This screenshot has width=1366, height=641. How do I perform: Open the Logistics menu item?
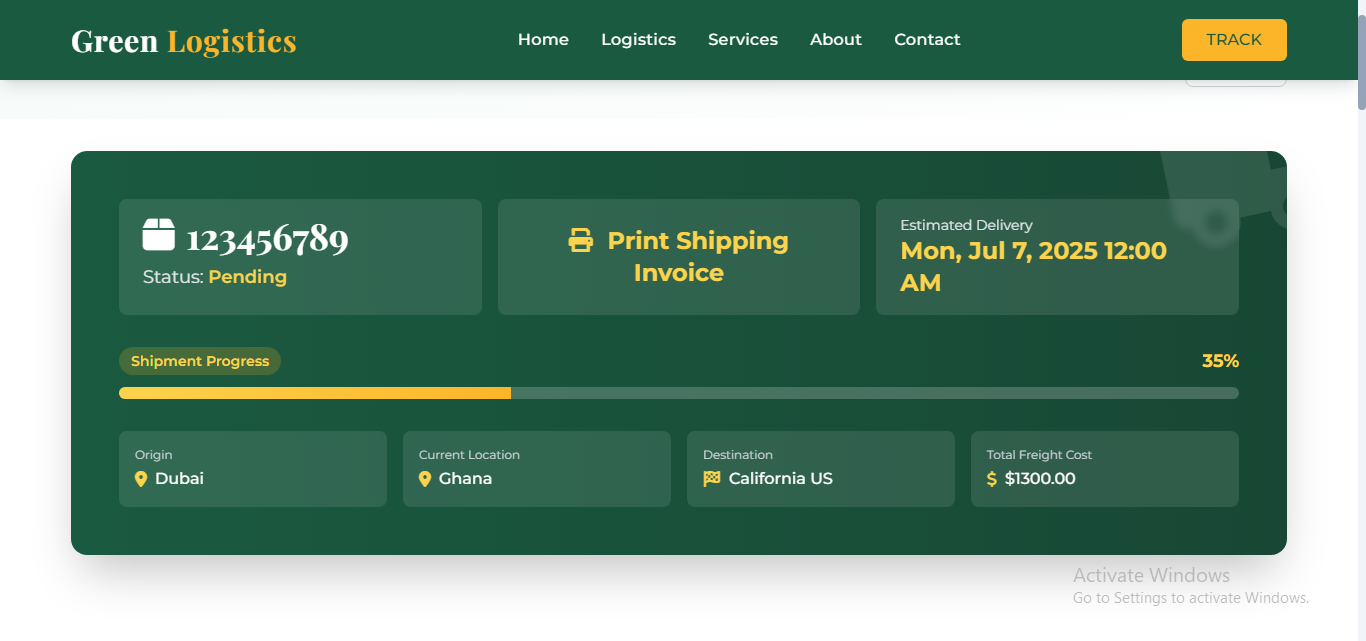(x=638, y=40)
